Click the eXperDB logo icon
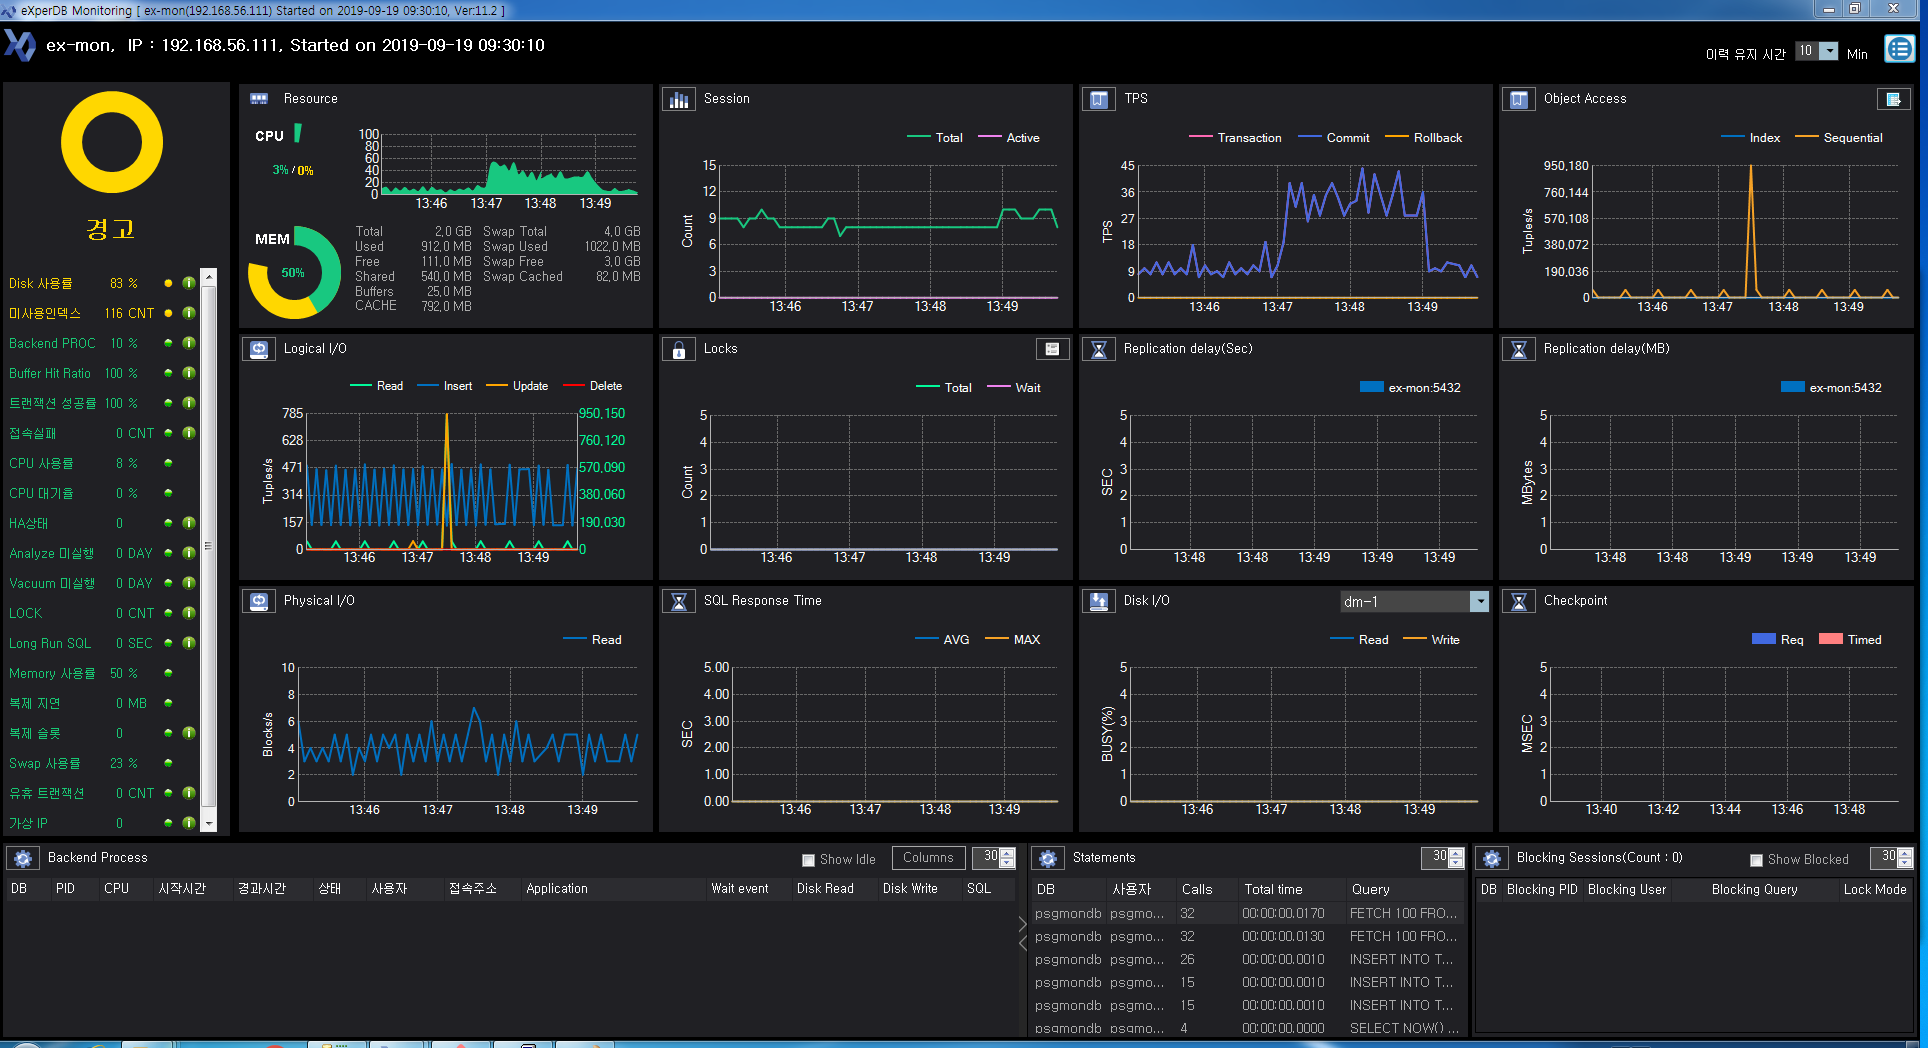The image size is (1928, 1048). tap(20, 45)
